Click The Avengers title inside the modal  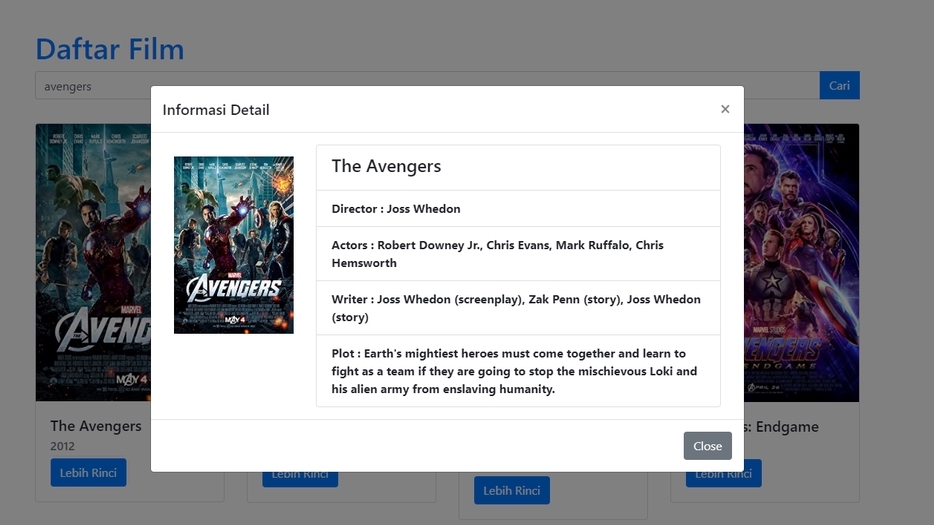[386, 166]
